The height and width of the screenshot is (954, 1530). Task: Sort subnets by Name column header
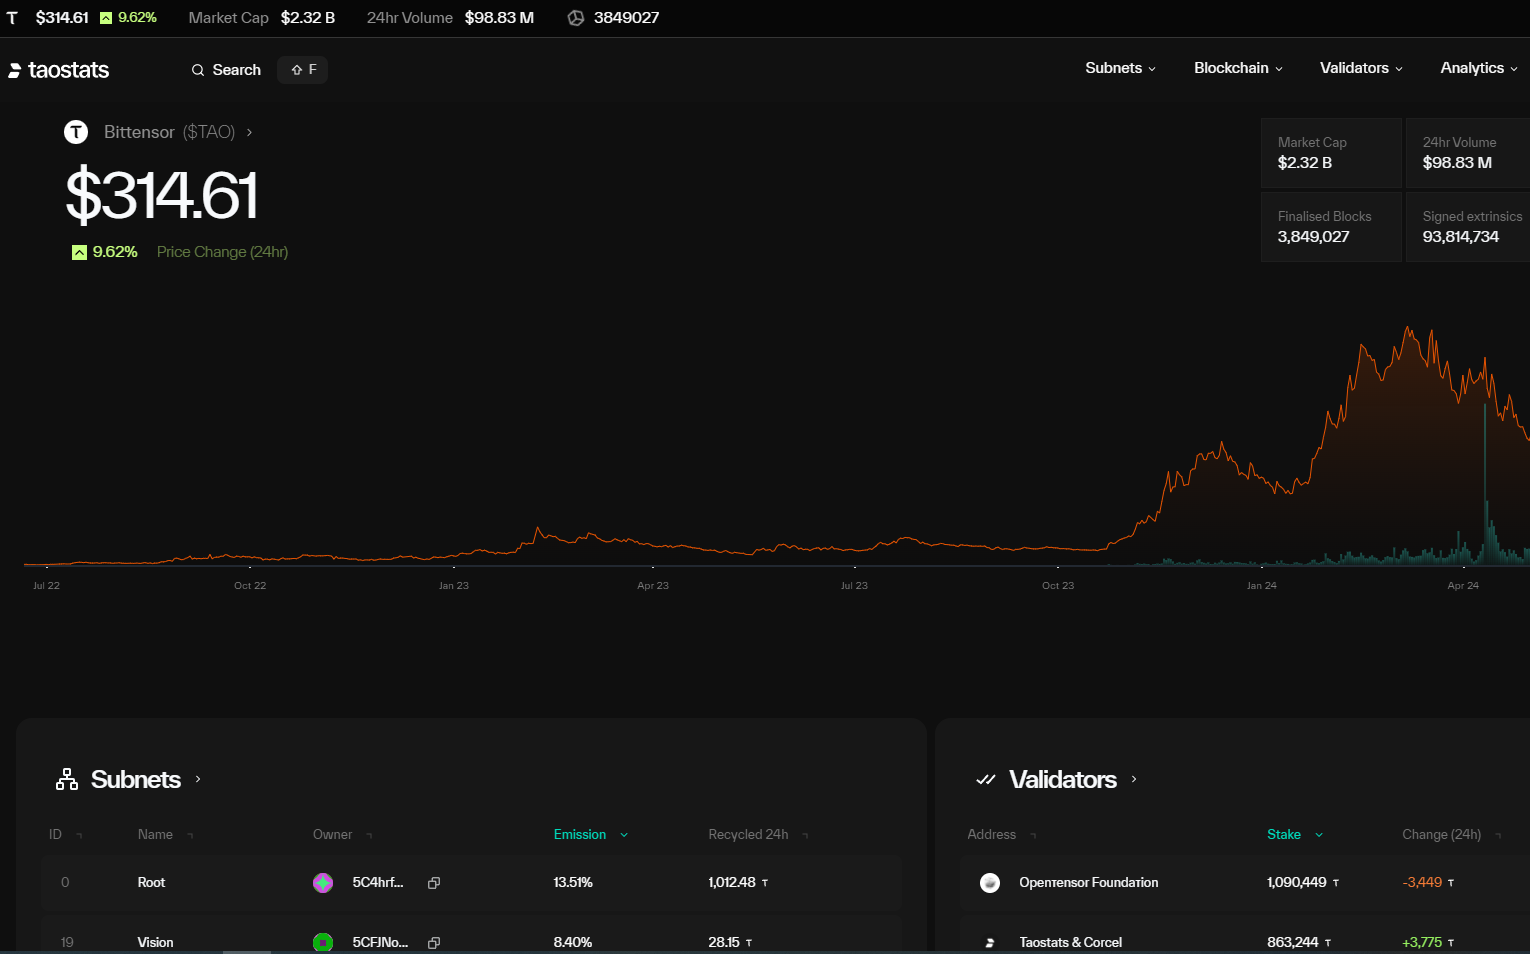click(156, 835)
